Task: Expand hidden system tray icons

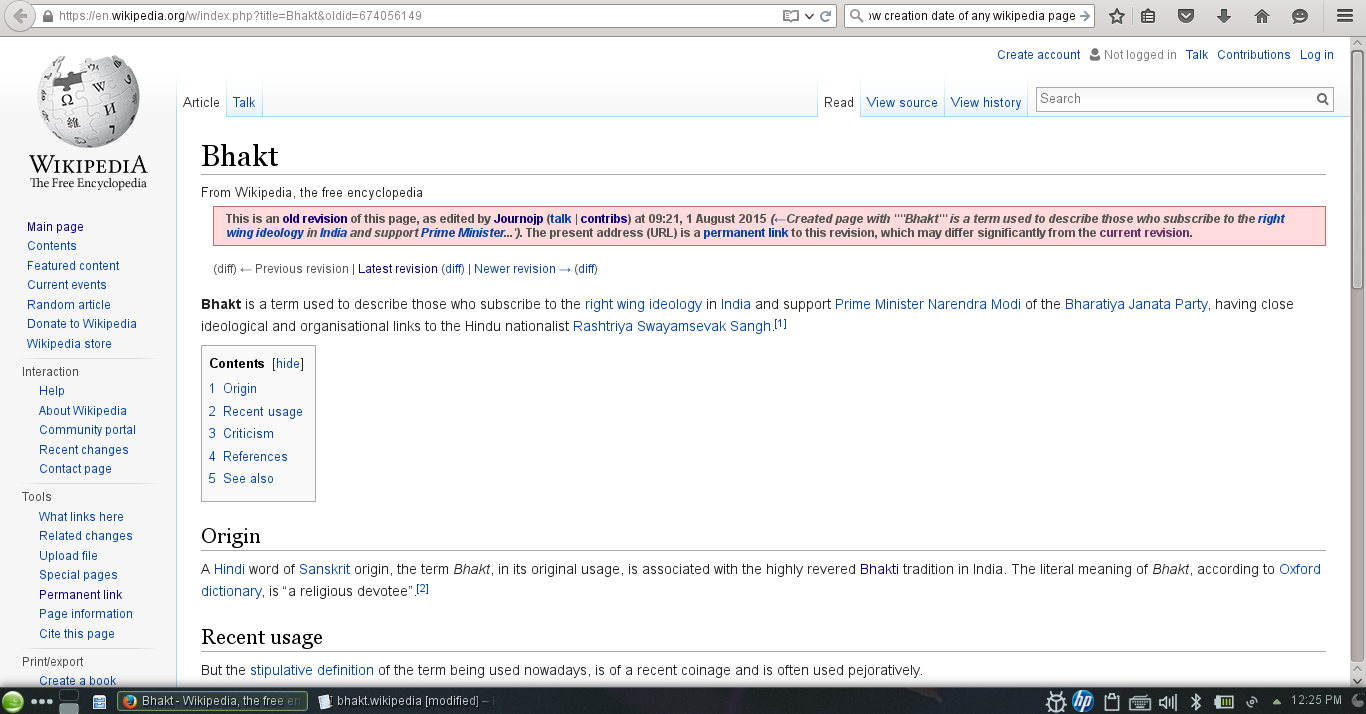Action: click(x=1276, y=702)
